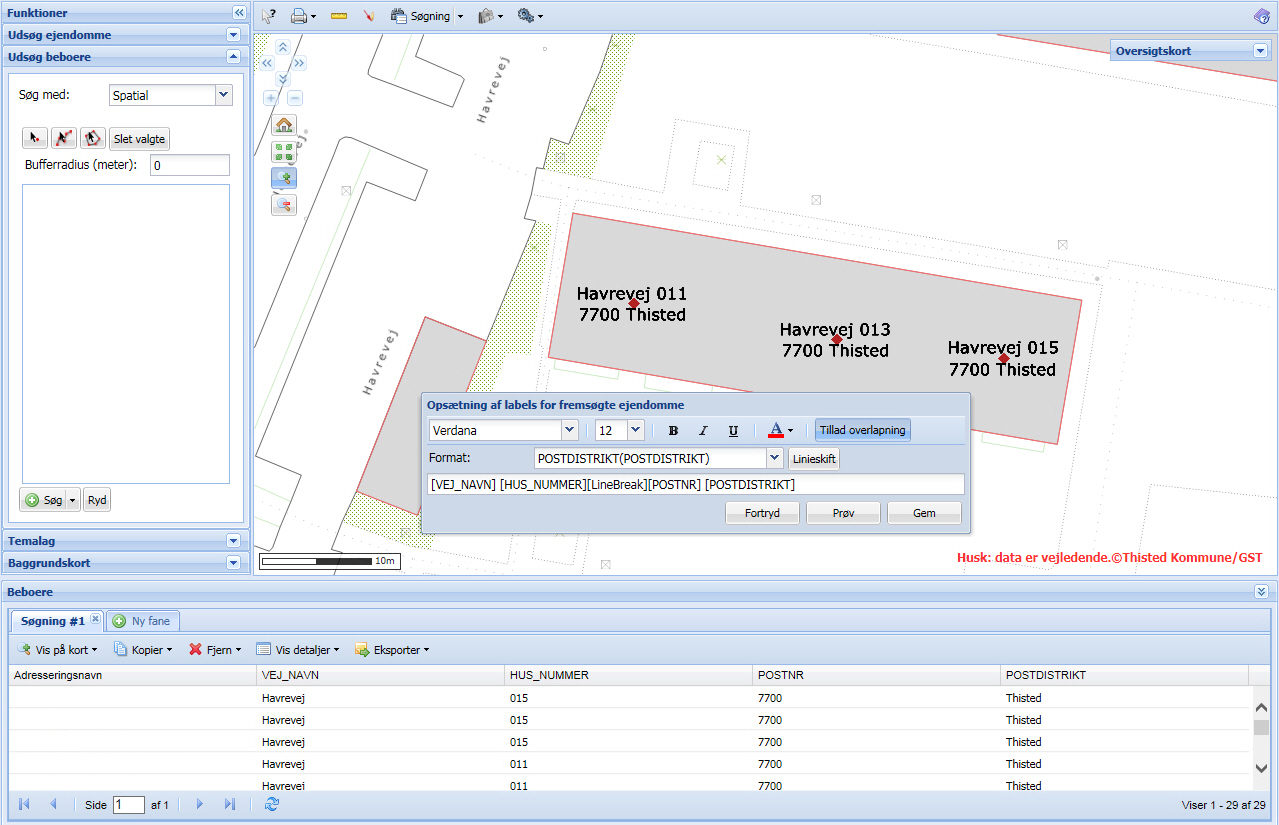The image size is (1279, 825).
Task: Choose the select-by-point tool
Action: coord(35,138)
